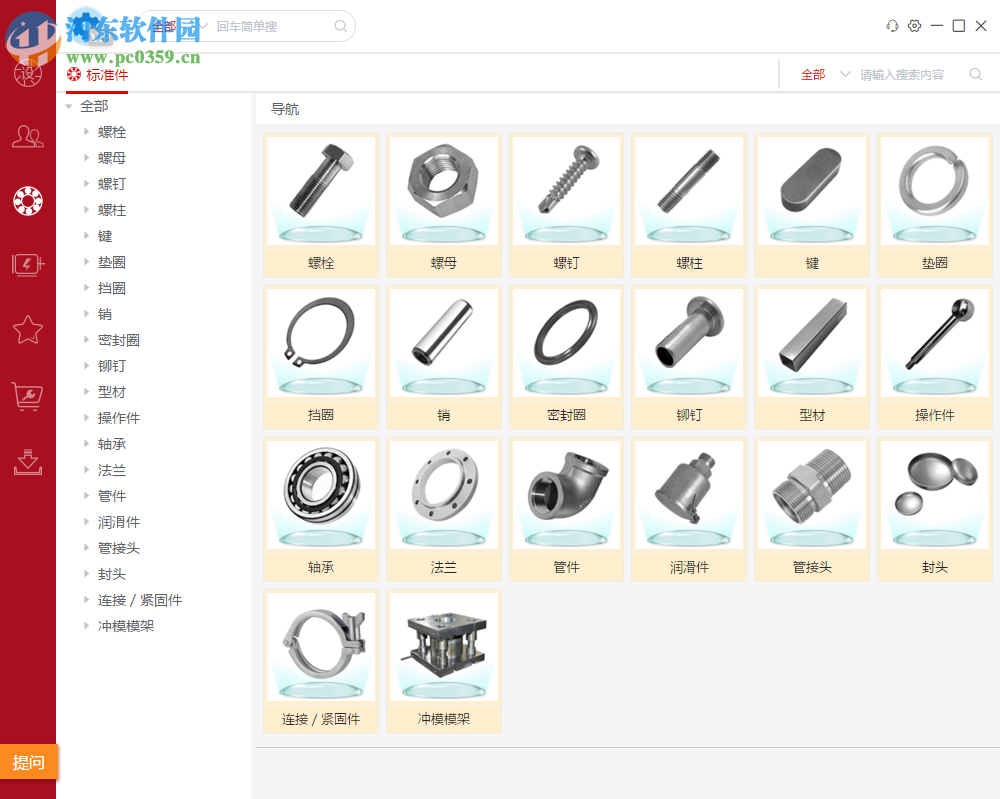Click the 导航 breadcrumb item
Image resolution: width=1000 pixels, height=799 pixels.
pyautogui.click(x=283, y=108)
